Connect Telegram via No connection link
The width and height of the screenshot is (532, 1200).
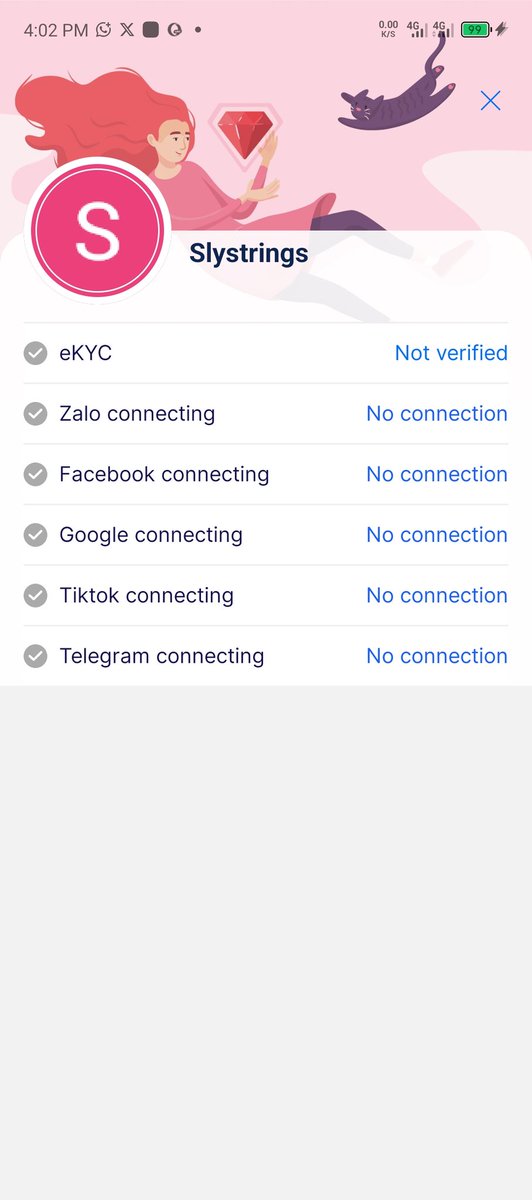(437, 656)
